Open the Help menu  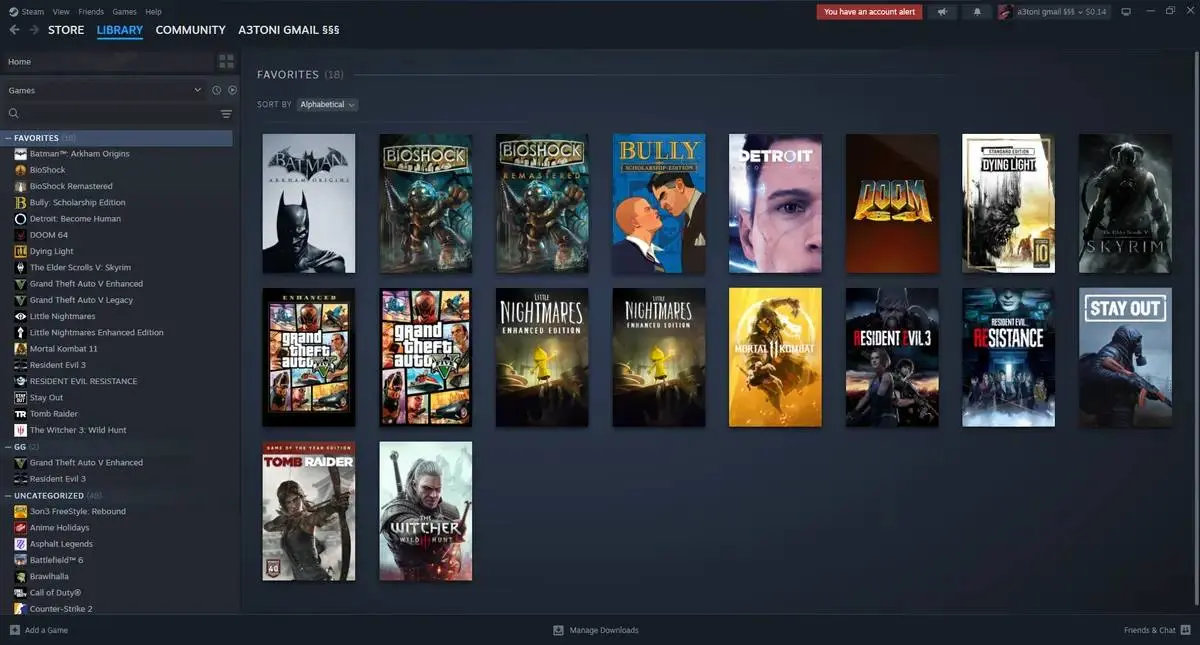pos(153,12)
